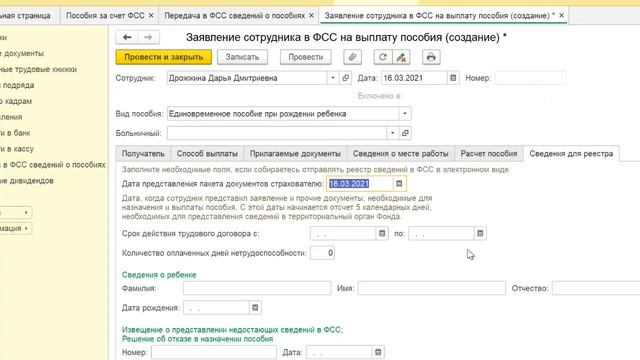Open the sidebar item ending in 'в банк'
This screenshot has width=640, height=360.
(x=16, y=133)
